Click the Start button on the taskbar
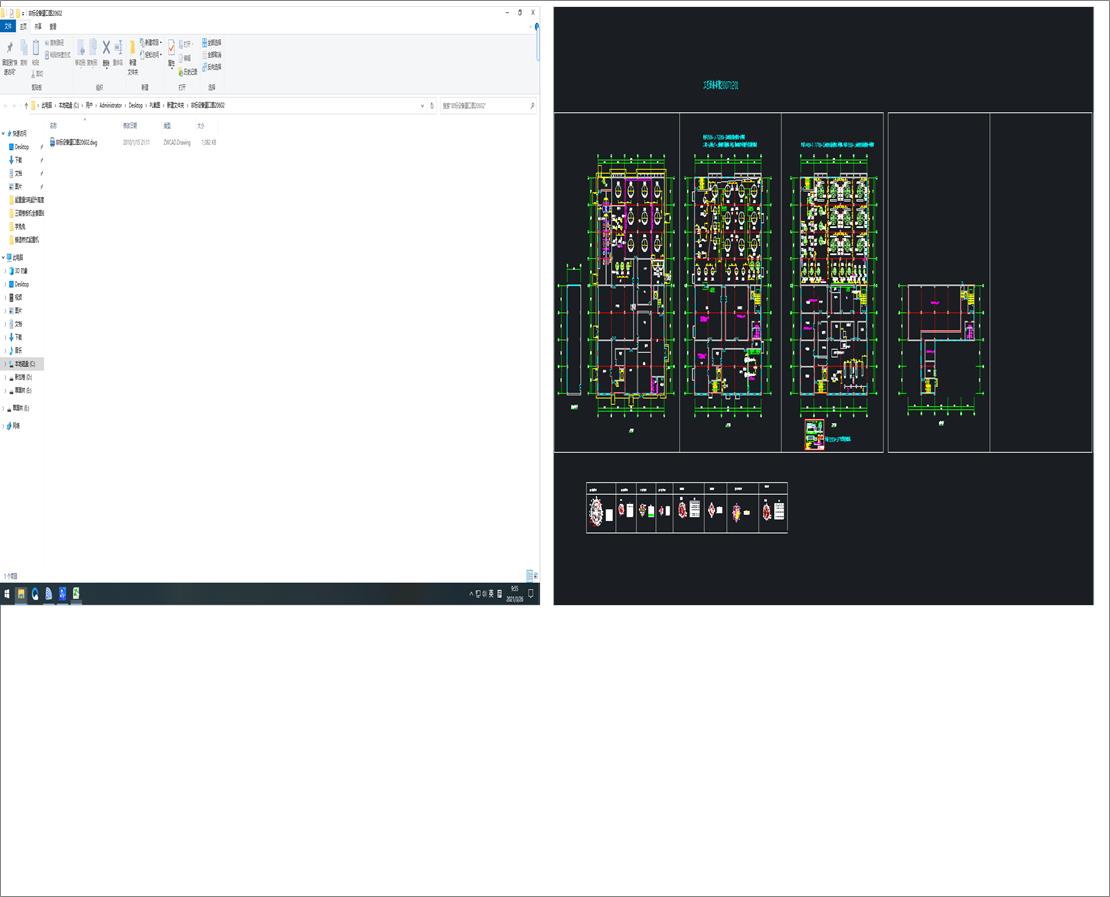 click(7, 594)
